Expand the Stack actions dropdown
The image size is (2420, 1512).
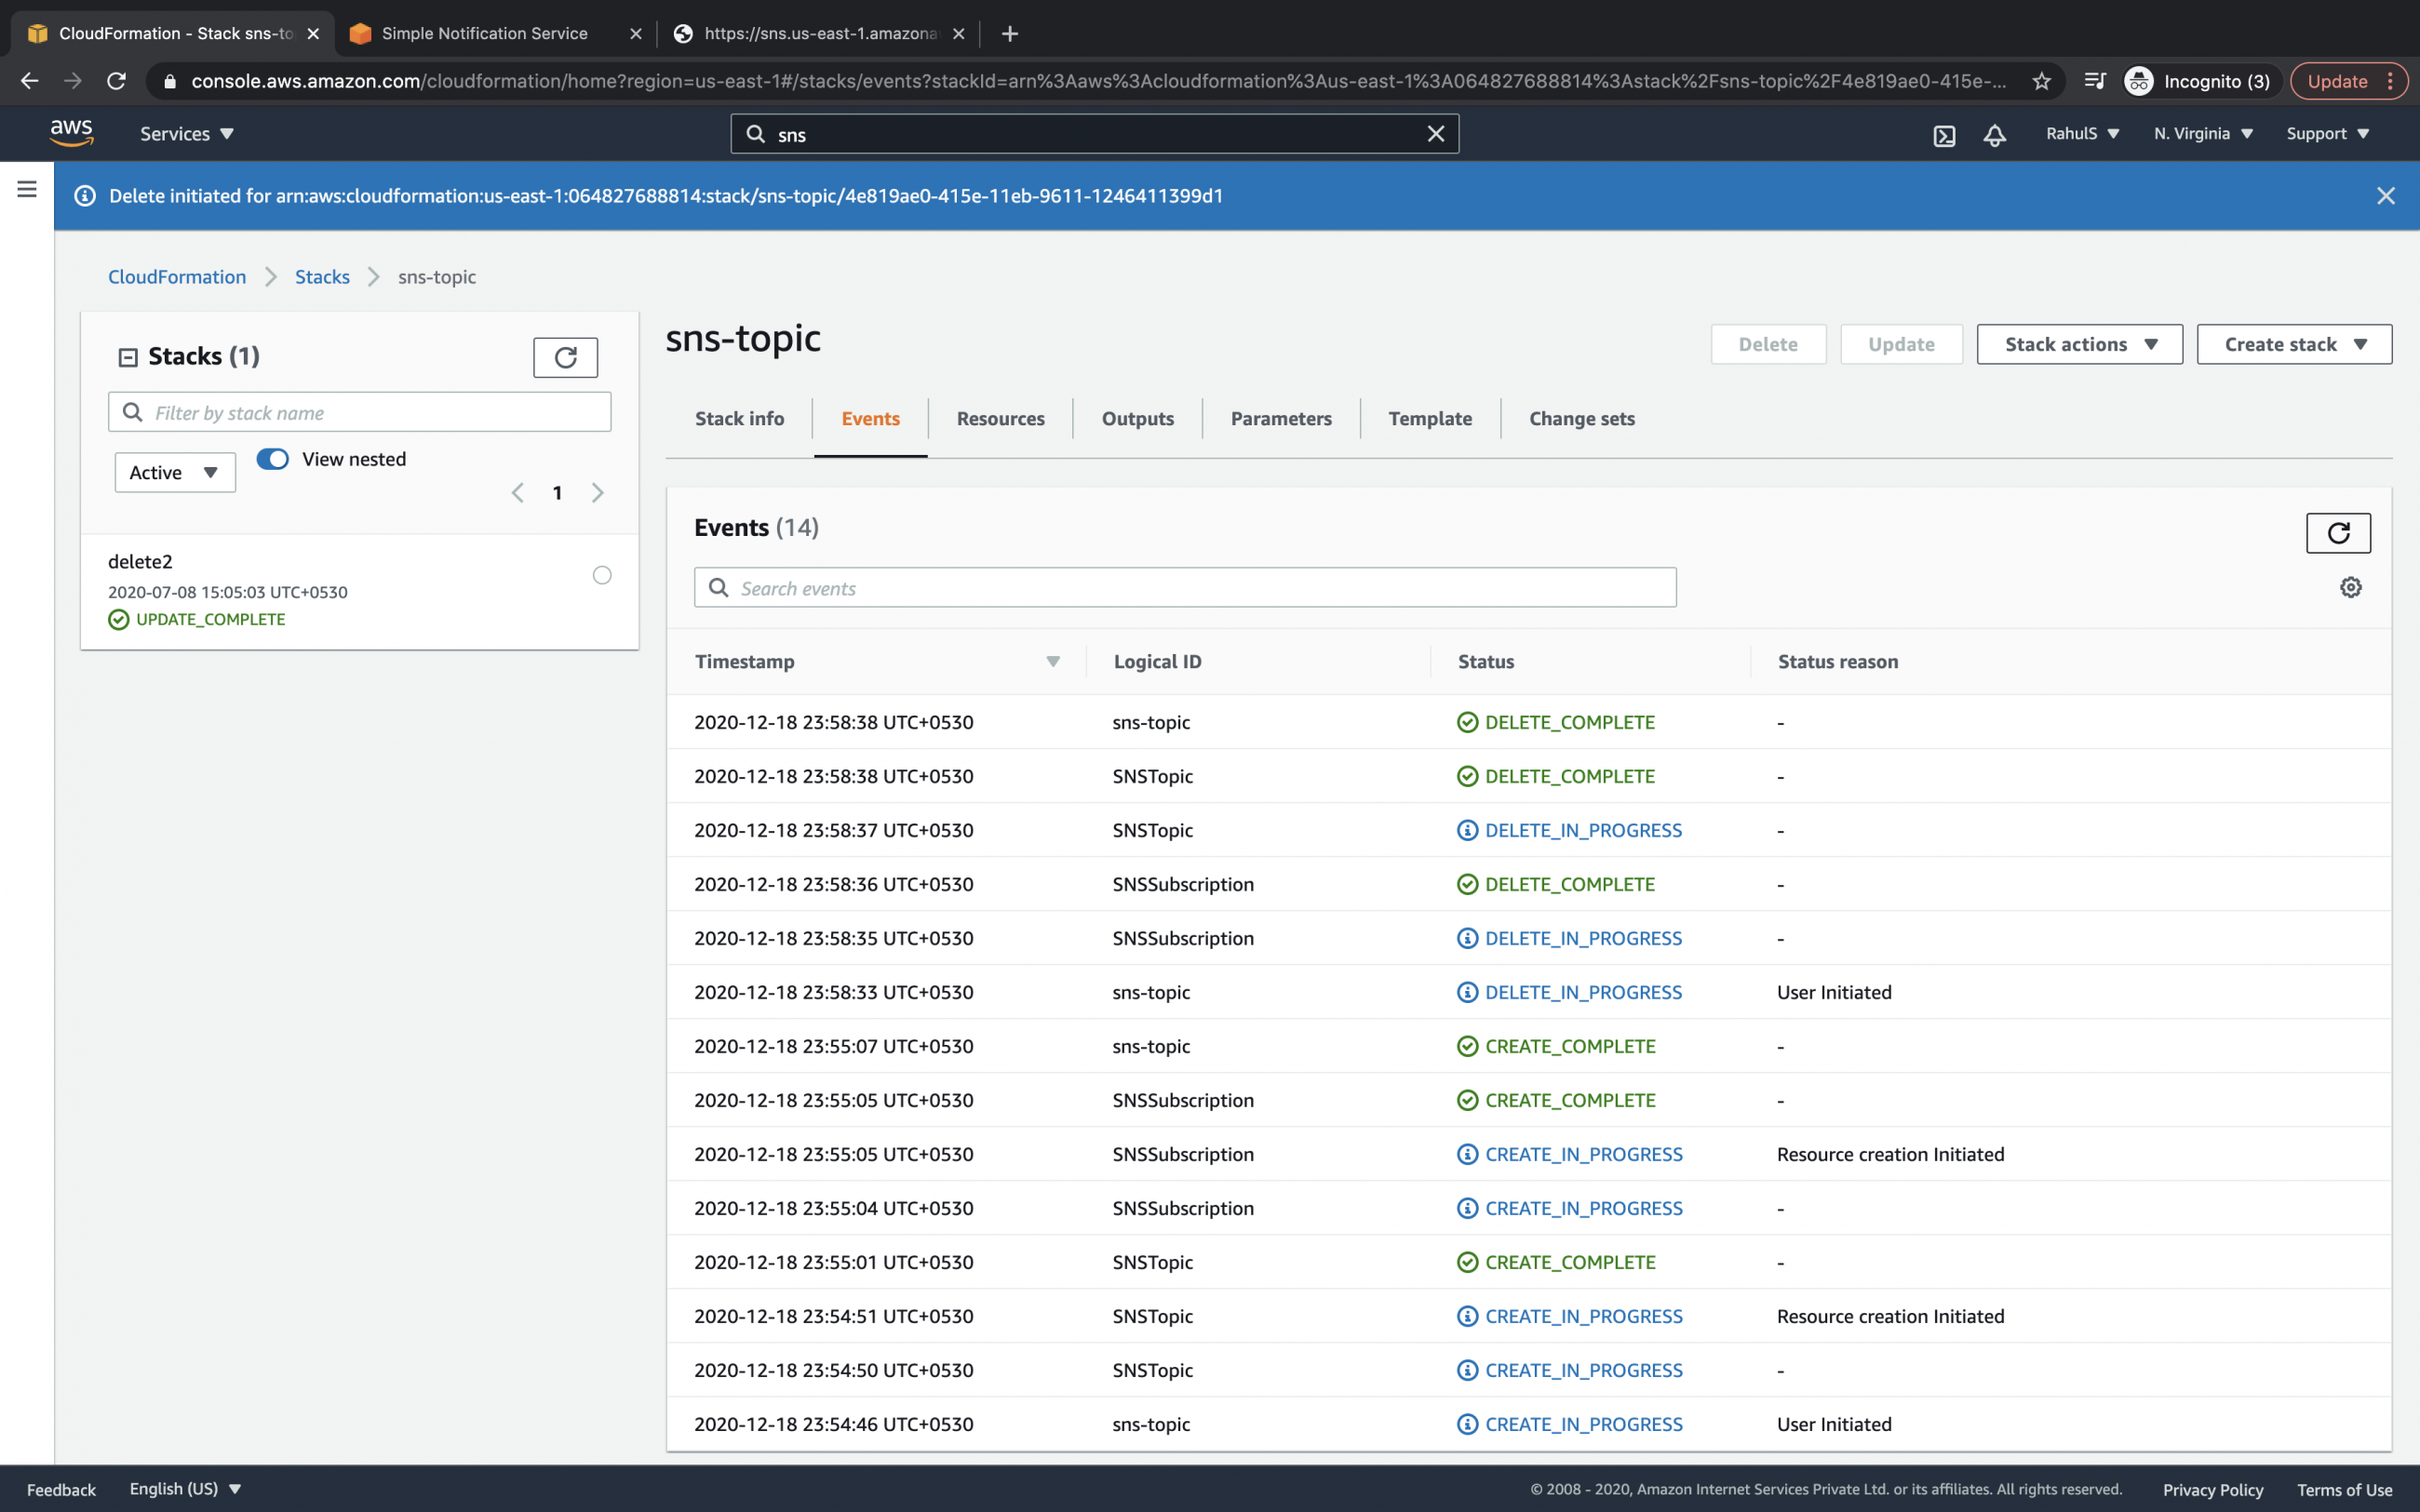(2079, 344)
